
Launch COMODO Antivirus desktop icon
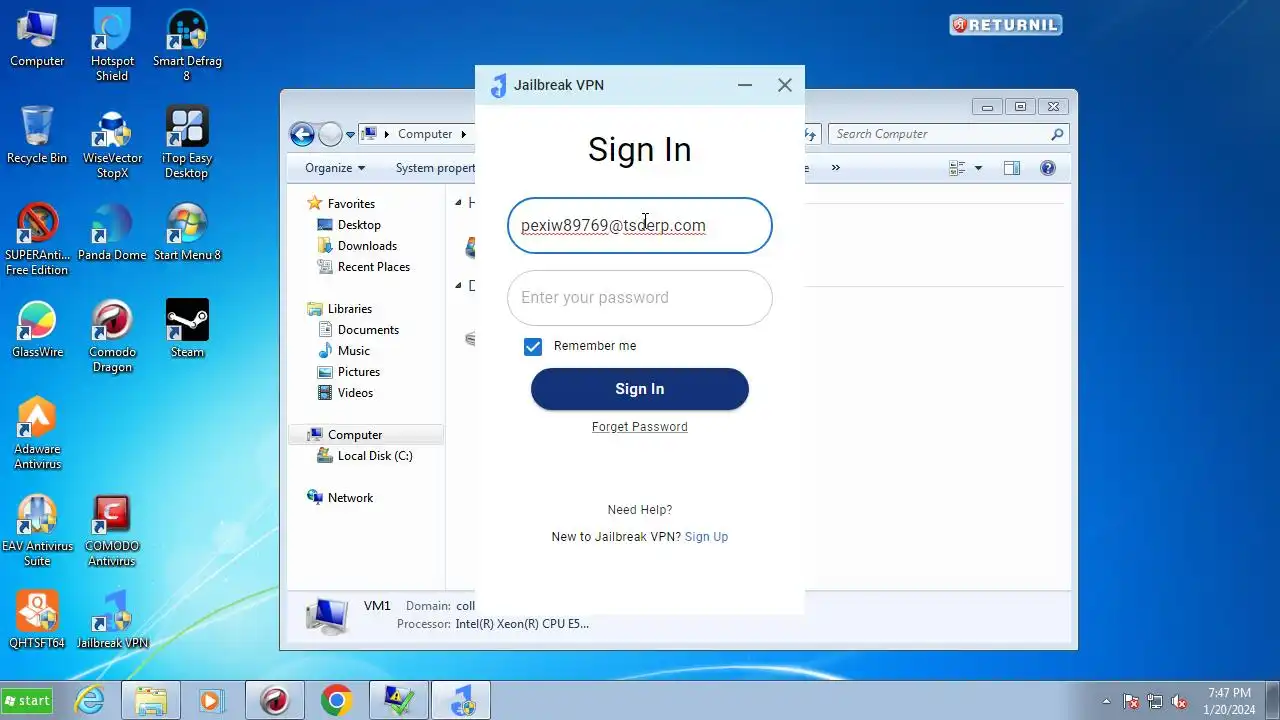(x=112, y=531)
